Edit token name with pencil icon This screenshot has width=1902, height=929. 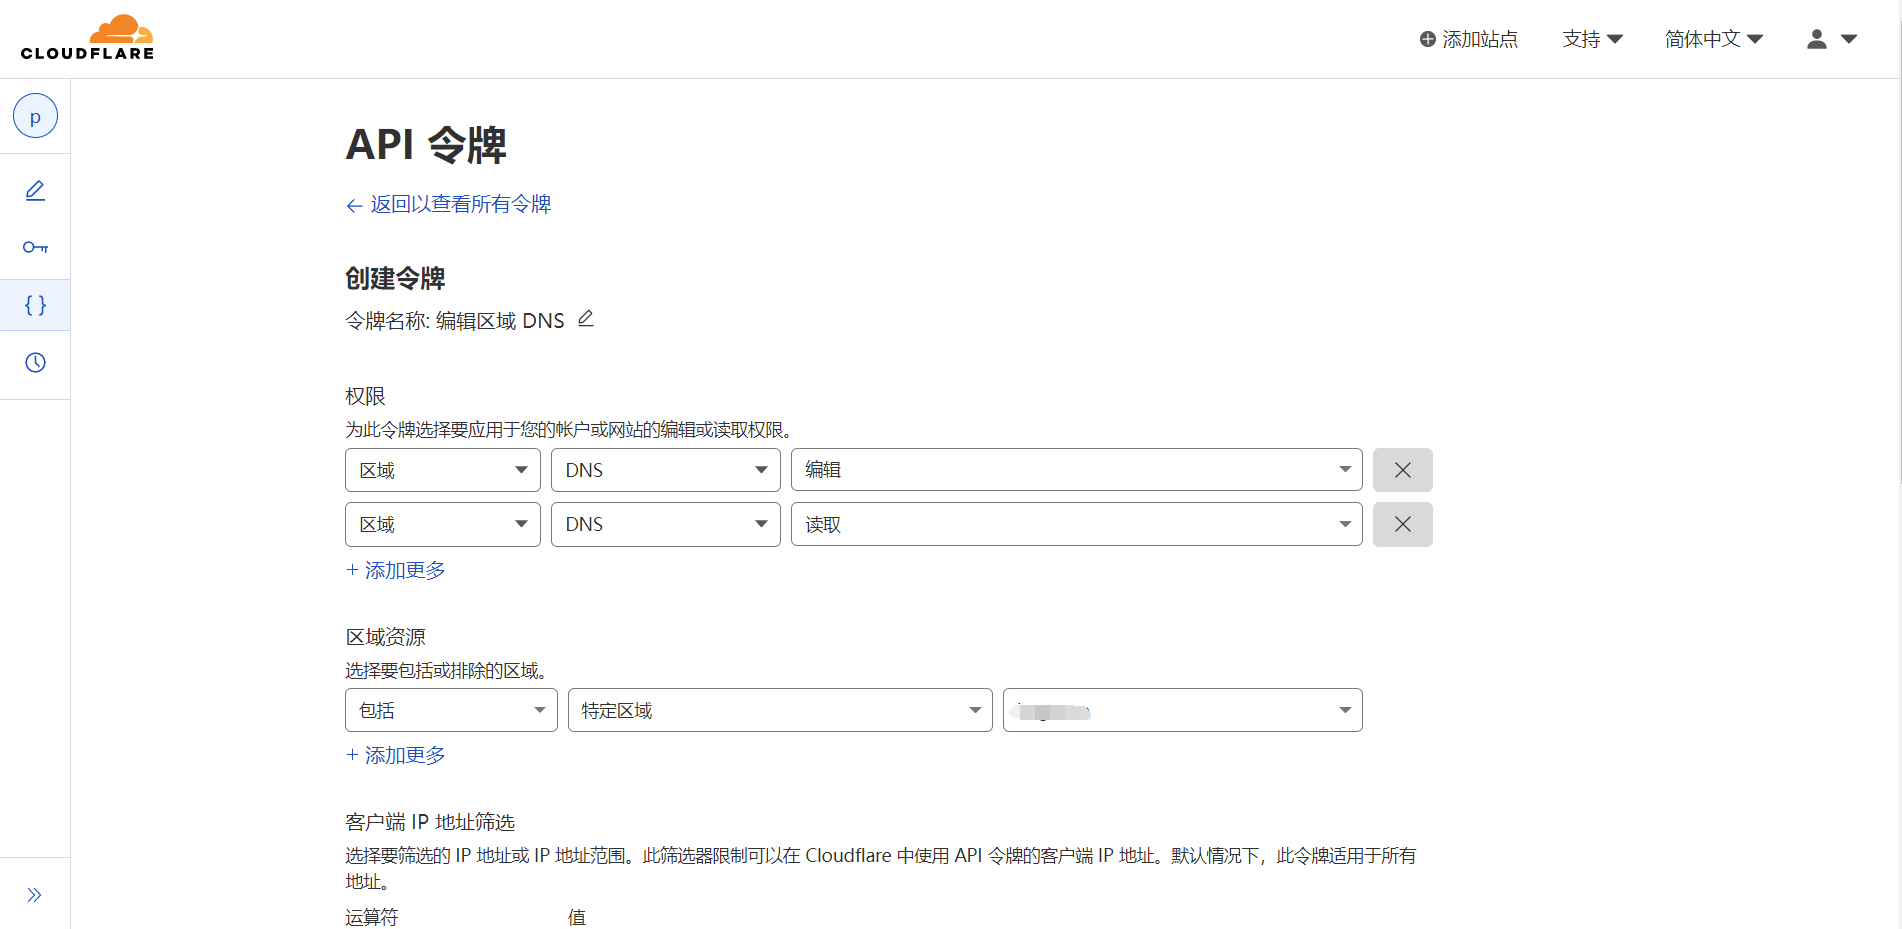[586, 319]
